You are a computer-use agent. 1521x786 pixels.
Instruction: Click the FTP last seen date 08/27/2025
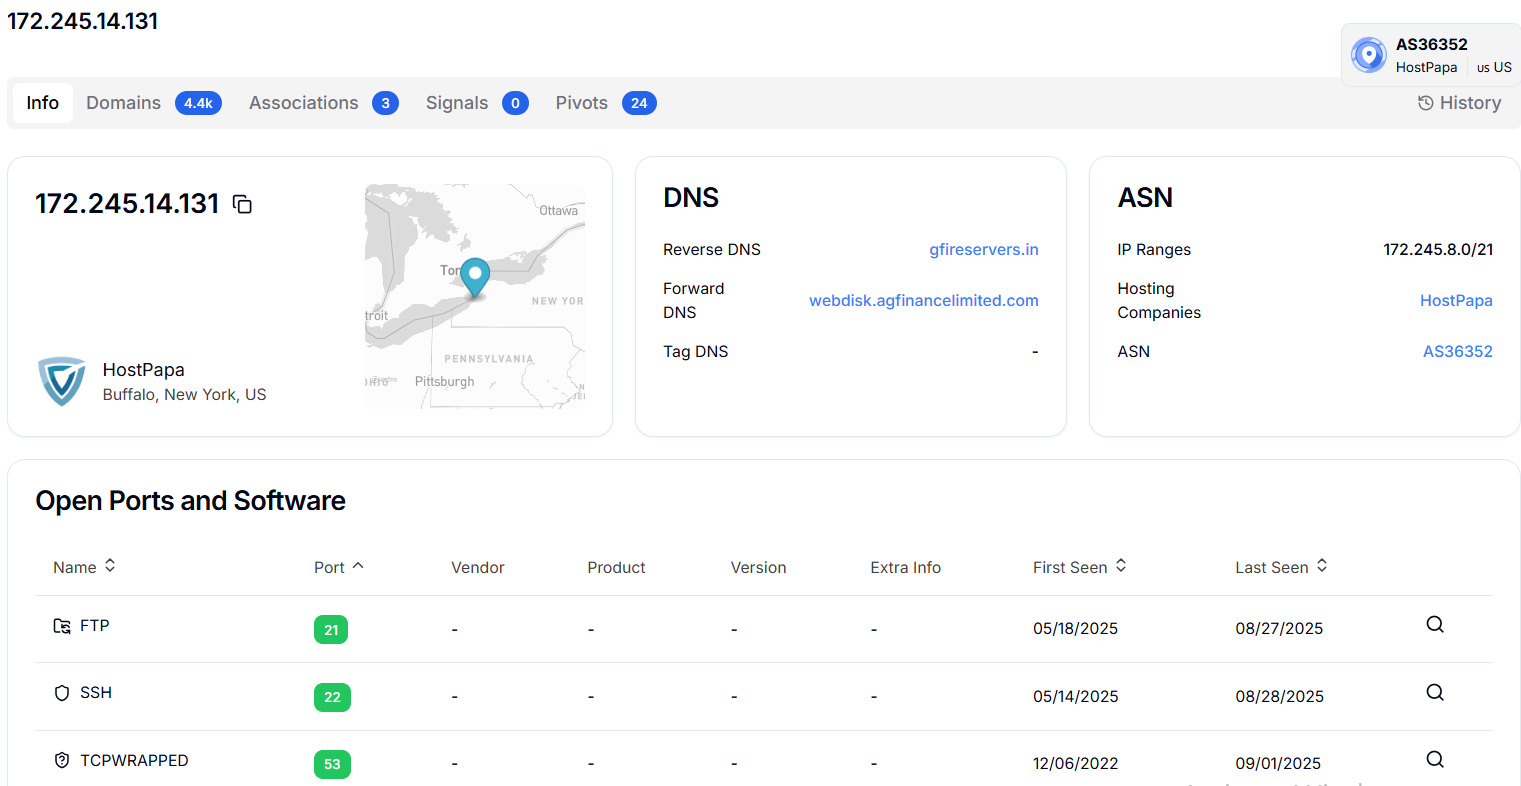tap(1279, 629)
